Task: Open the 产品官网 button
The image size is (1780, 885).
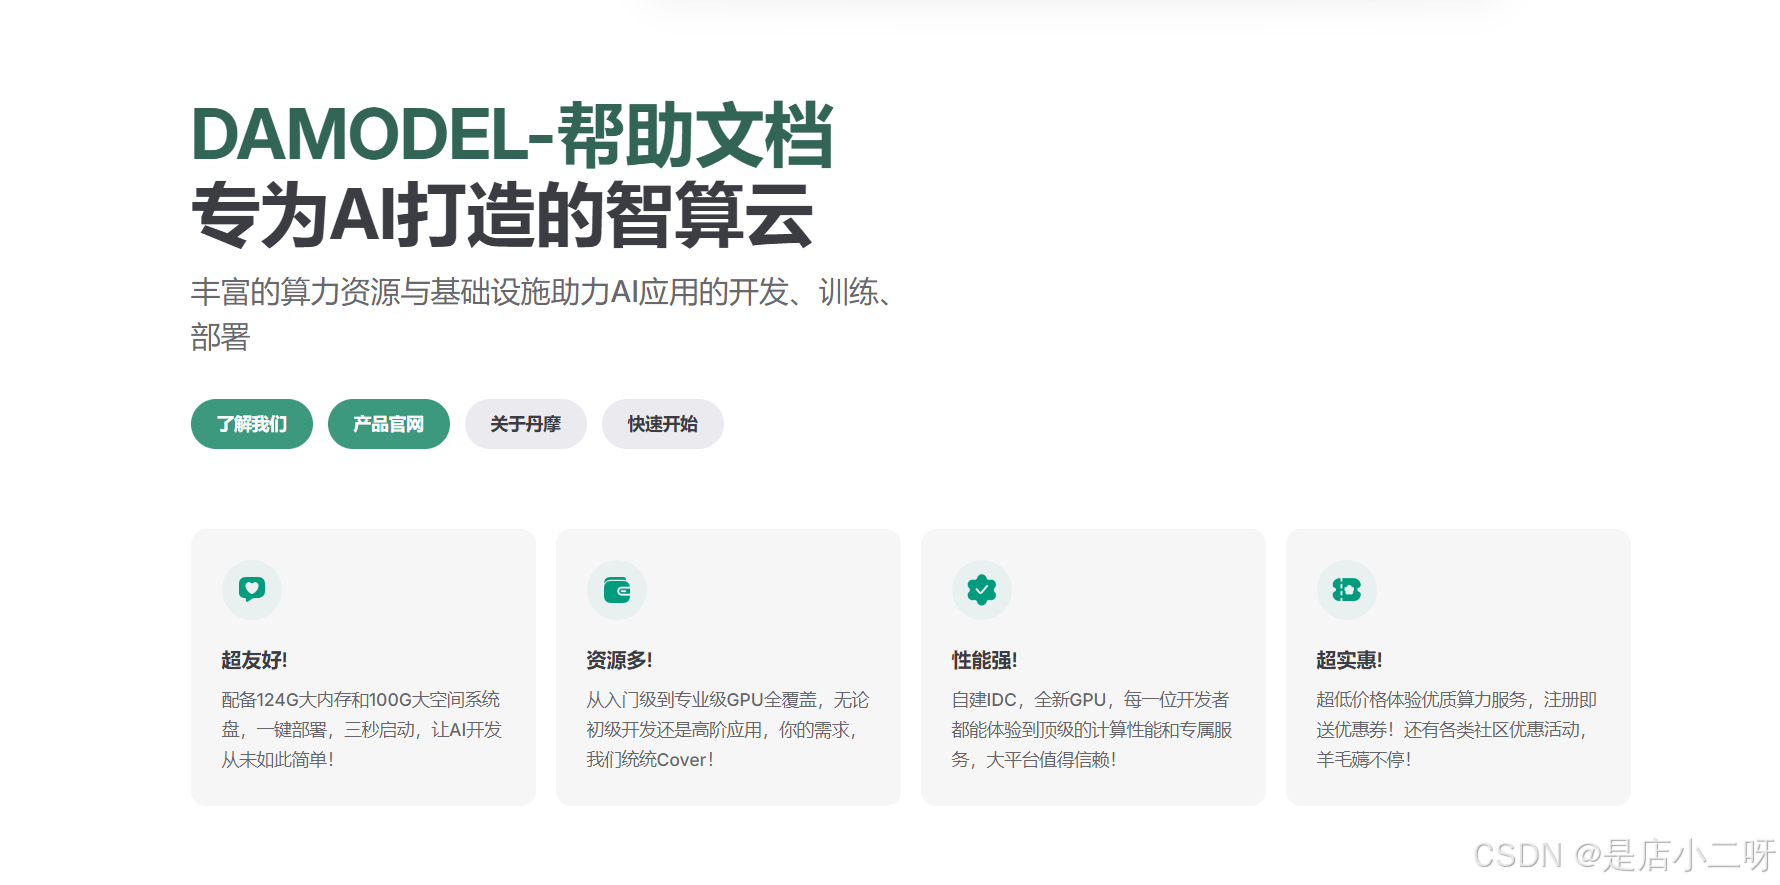Action: pyautogui.click(x=389, y=424)
